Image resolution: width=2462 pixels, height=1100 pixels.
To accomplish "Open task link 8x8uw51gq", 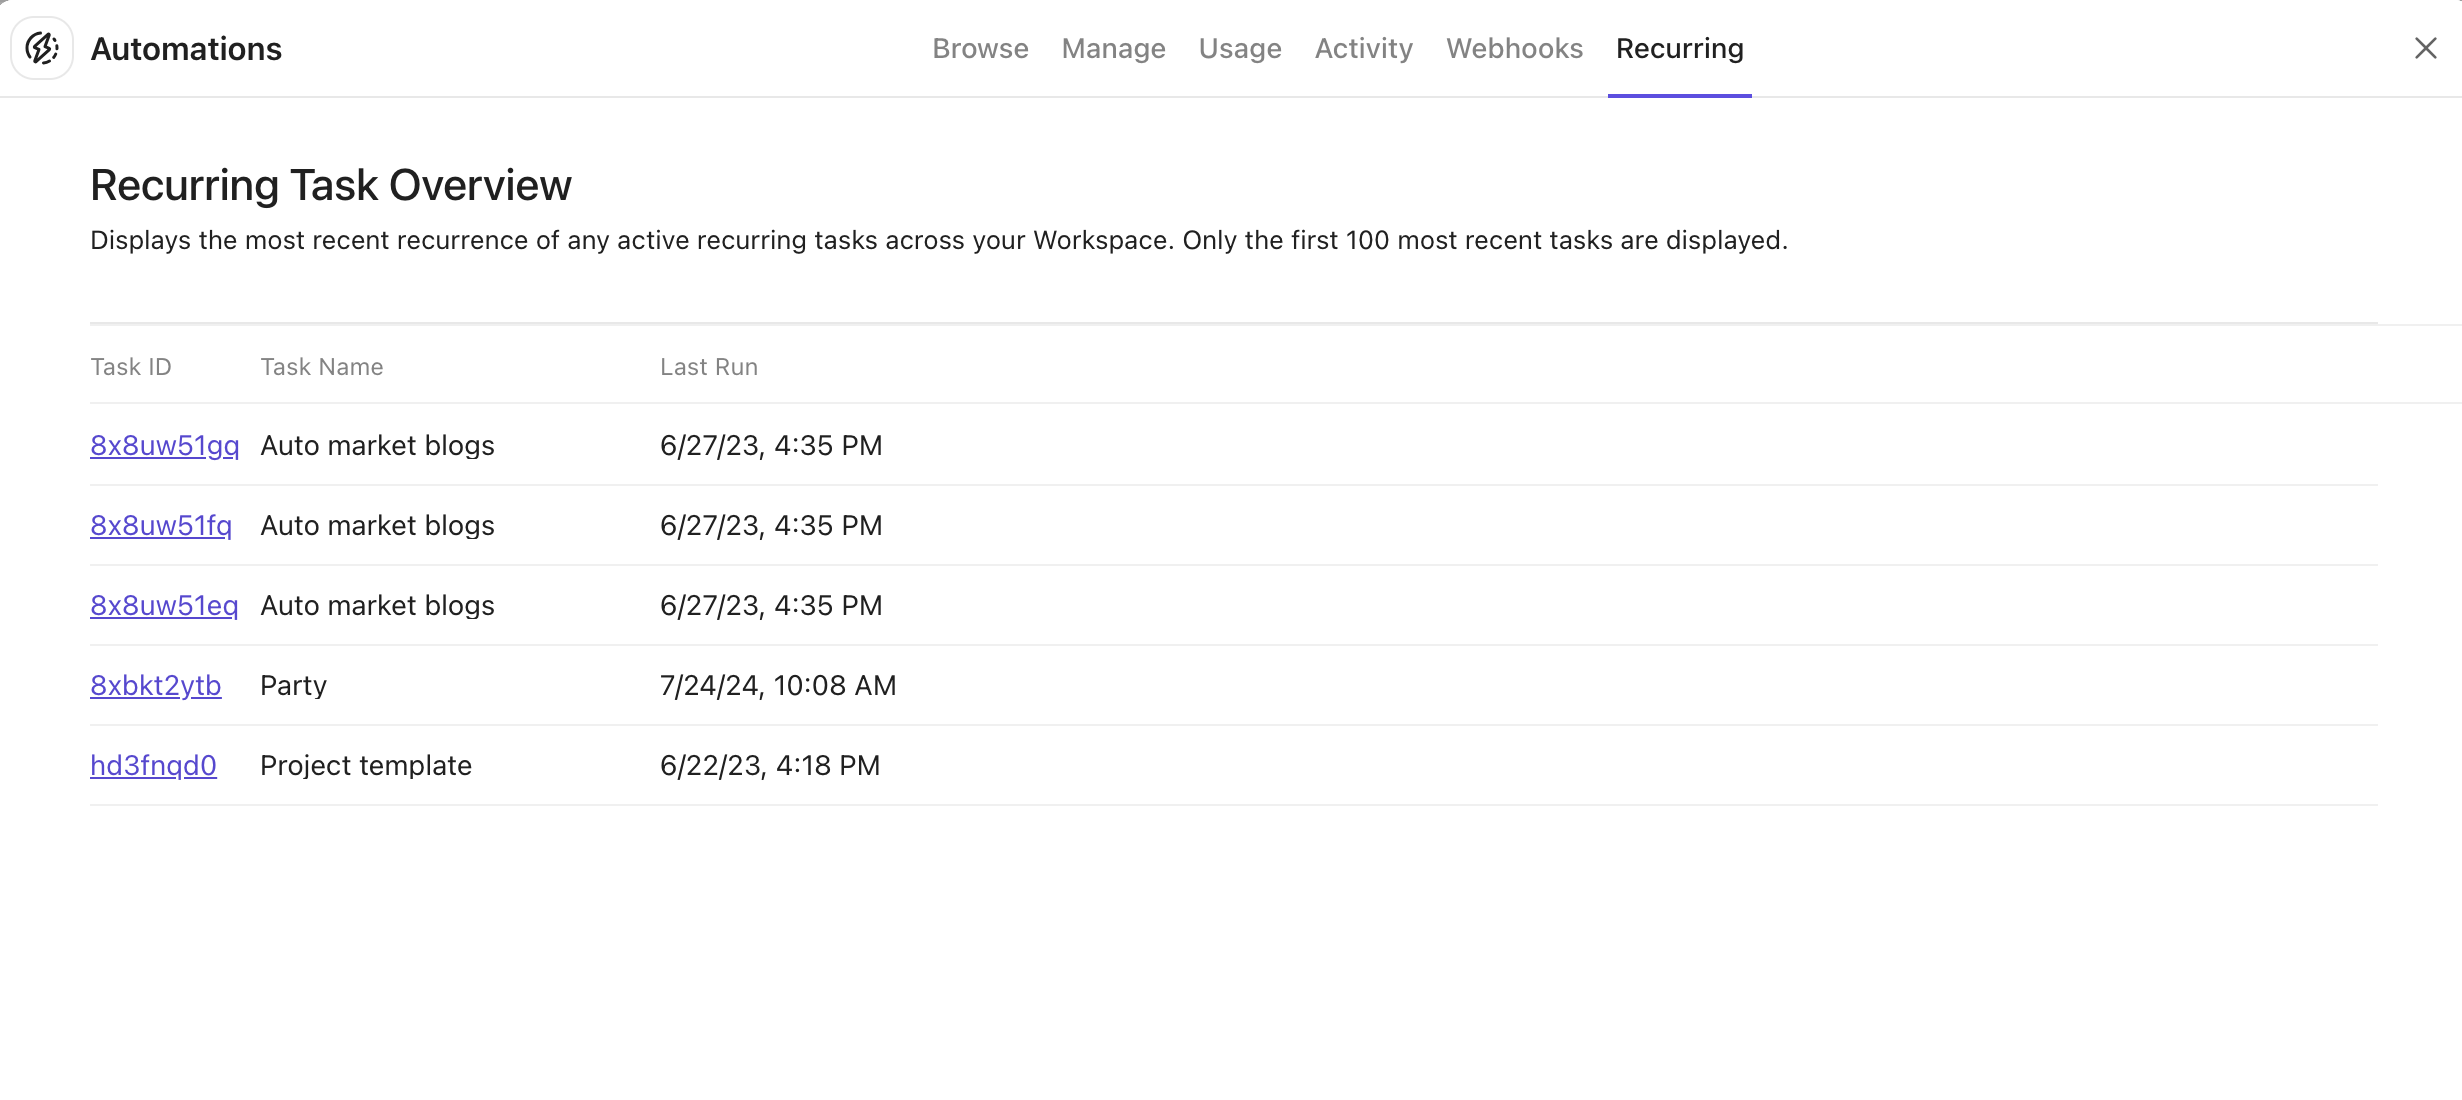I will coord(164,445).
